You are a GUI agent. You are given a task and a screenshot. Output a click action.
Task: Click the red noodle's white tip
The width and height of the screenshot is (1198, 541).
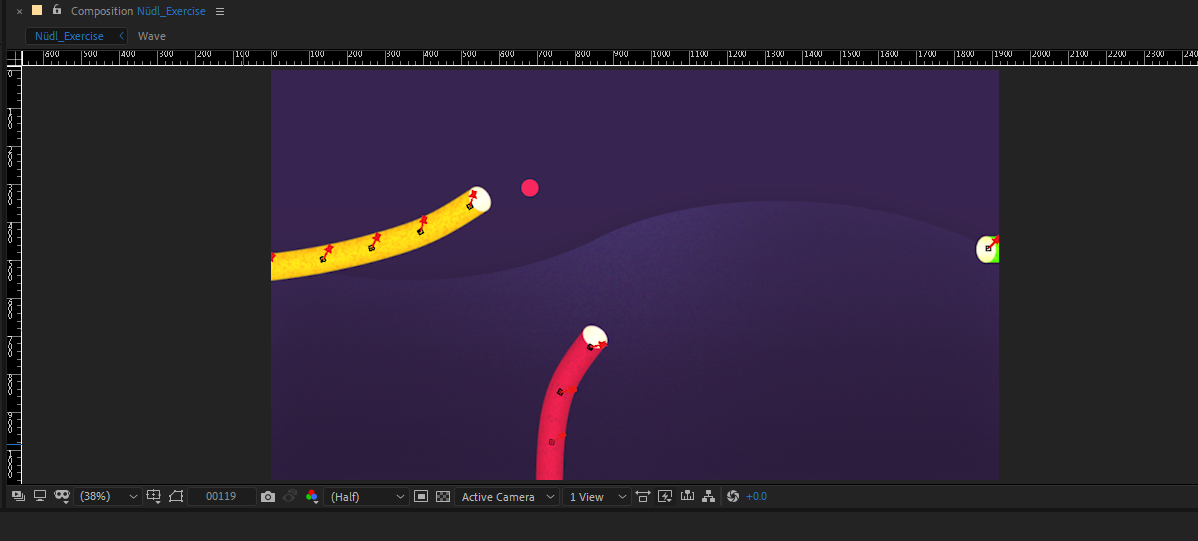tap(595, 335)
